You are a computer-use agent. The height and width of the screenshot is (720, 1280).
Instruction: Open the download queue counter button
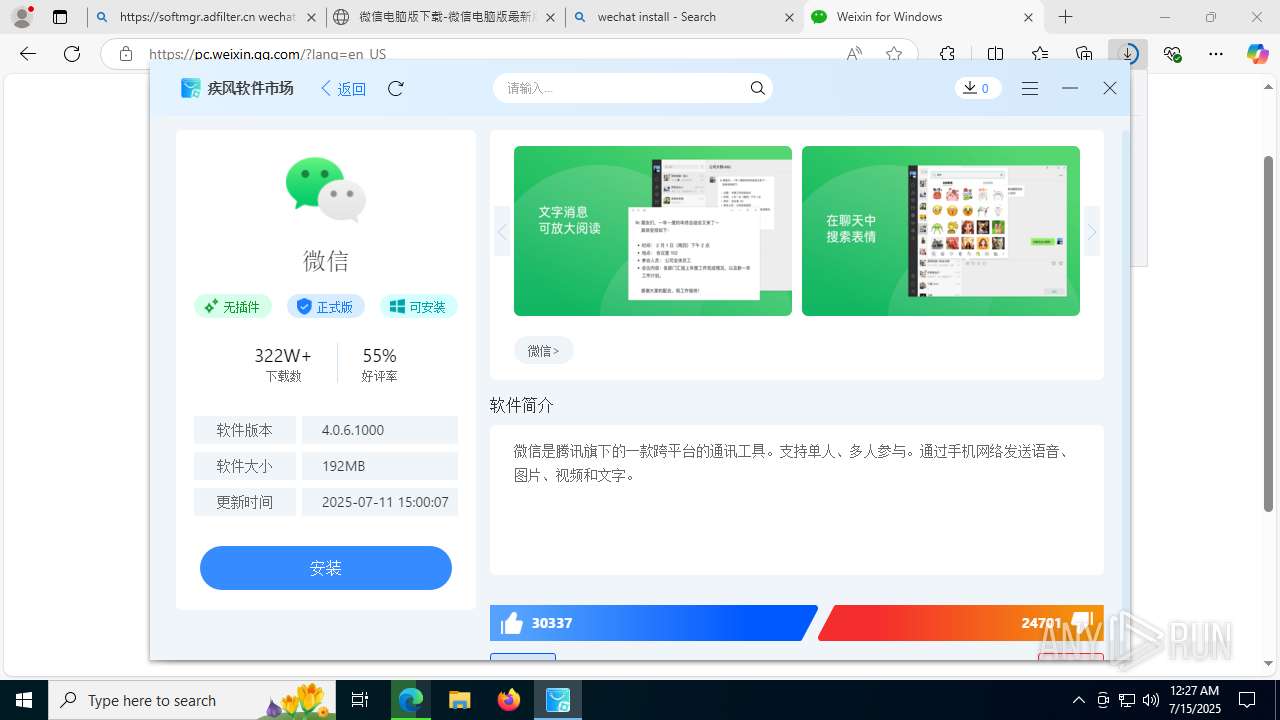click(x=977, y=88)
